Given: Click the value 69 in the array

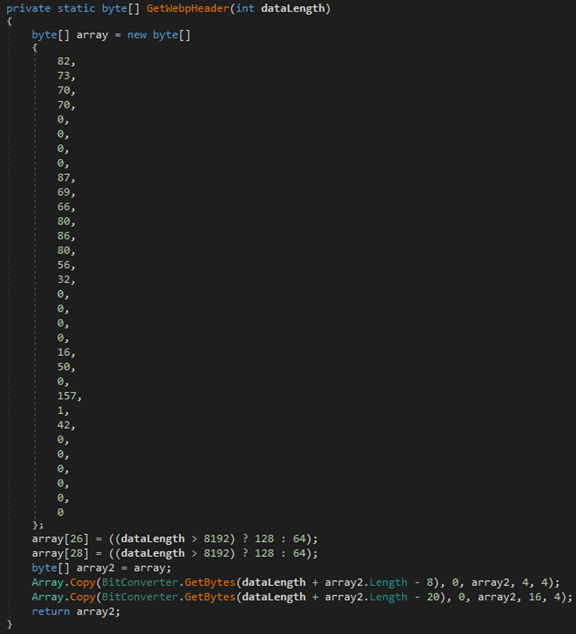Looking at the screenshot, I should click(63, 192).
